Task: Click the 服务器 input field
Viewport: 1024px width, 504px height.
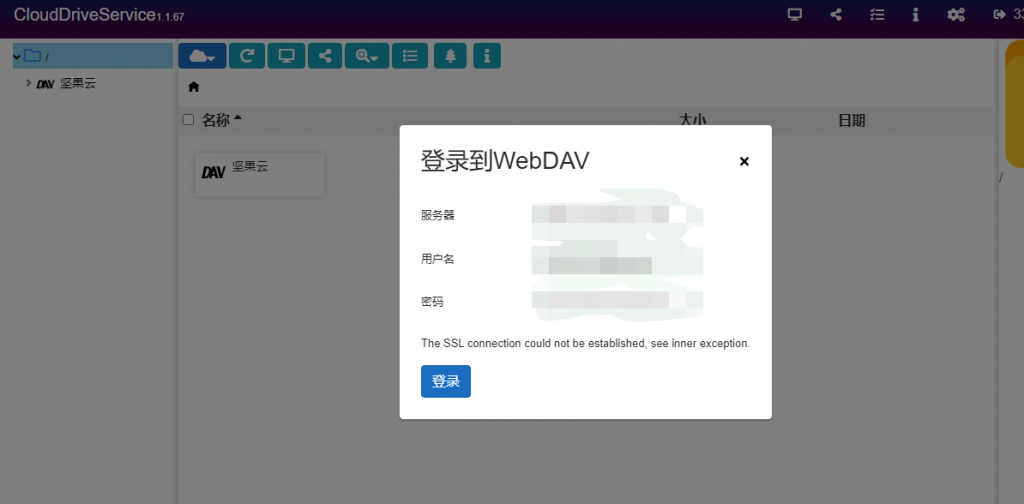Action: (x=617, y=215)
